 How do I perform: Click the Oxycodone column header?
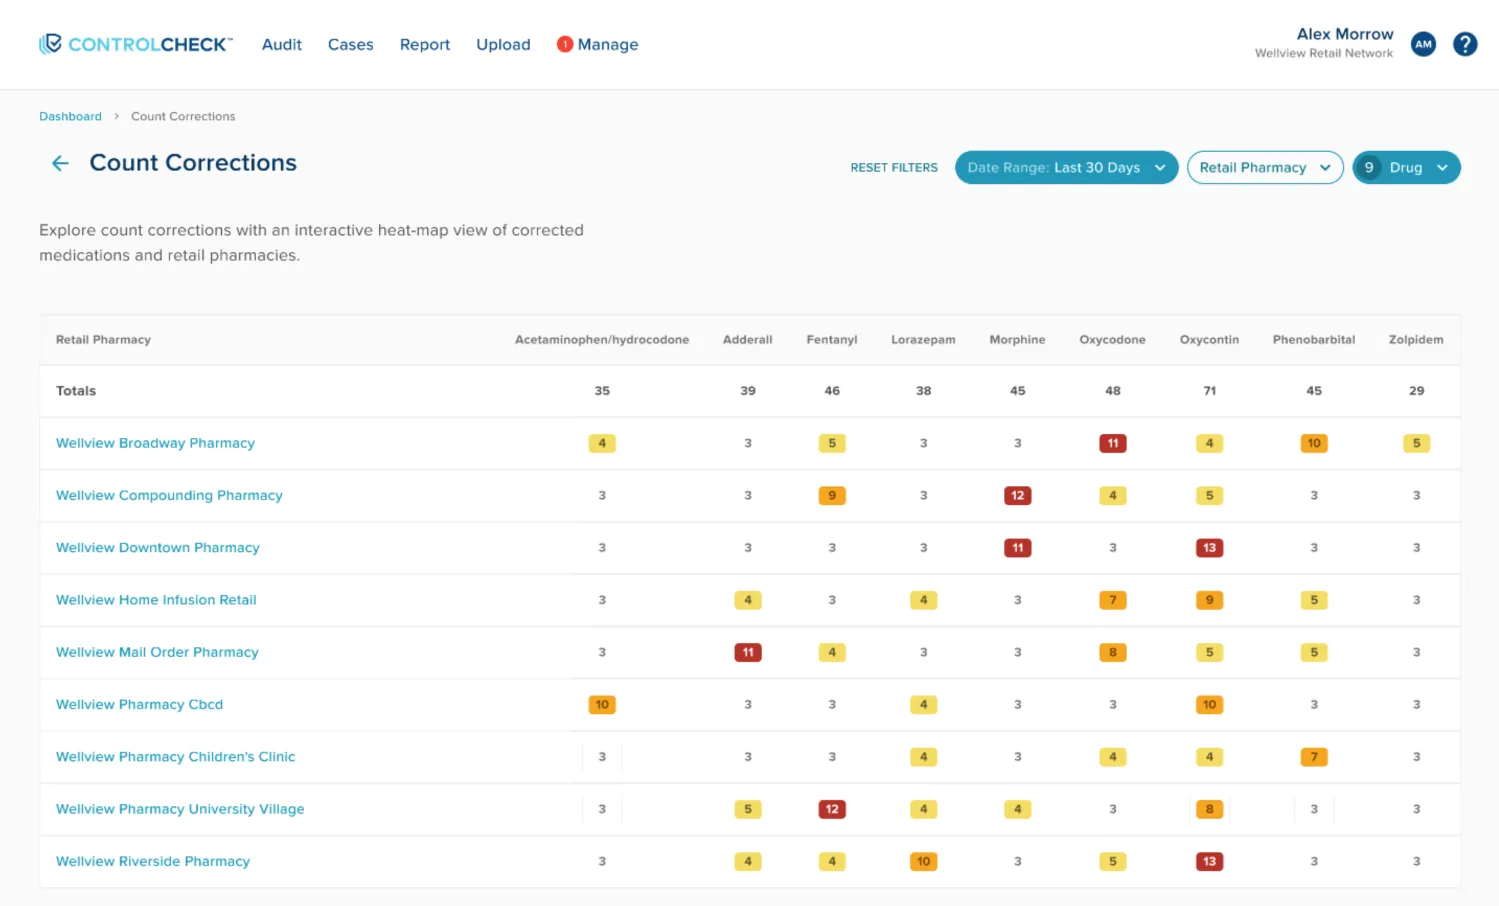[x=1112, y=340]
